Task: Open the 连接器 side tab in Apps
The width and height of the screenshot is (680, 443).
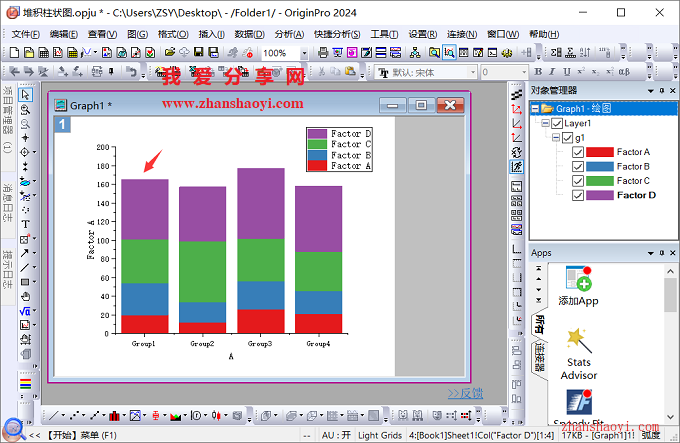Action: point(539,358)
